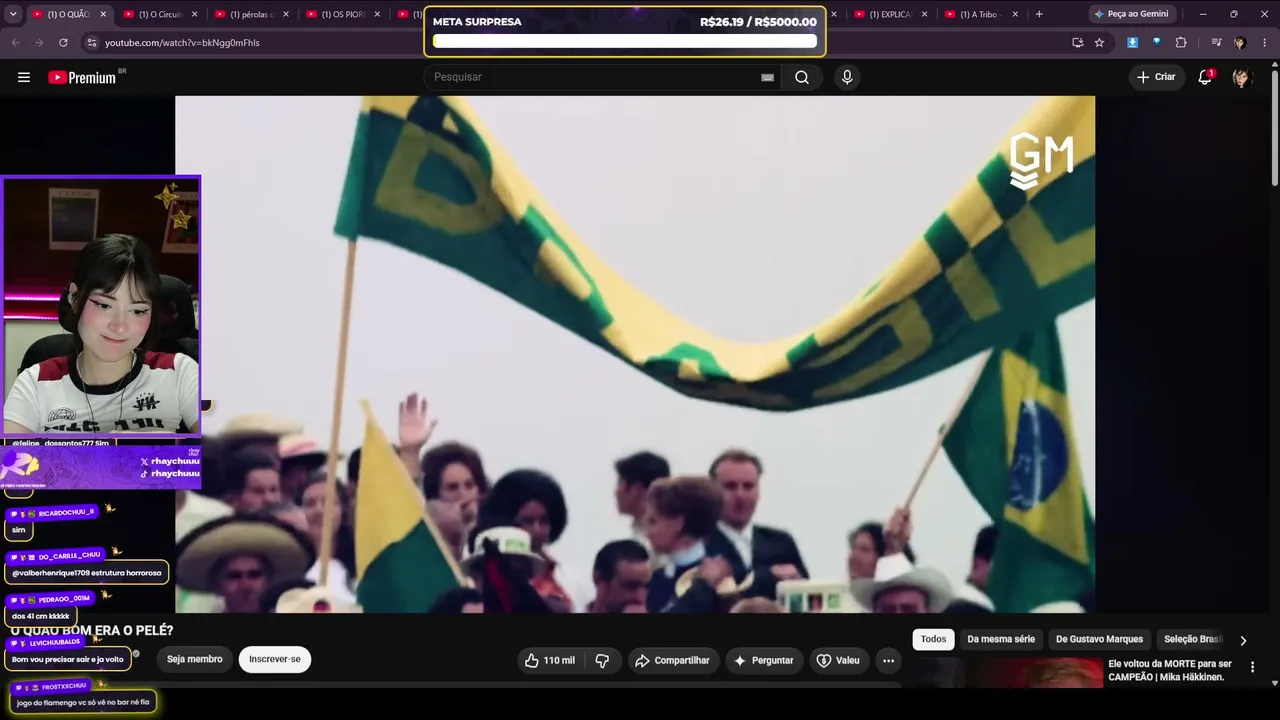Like the video with 110 mil
This screenshot has width=1280, height=720.
[x=549, y=660]
